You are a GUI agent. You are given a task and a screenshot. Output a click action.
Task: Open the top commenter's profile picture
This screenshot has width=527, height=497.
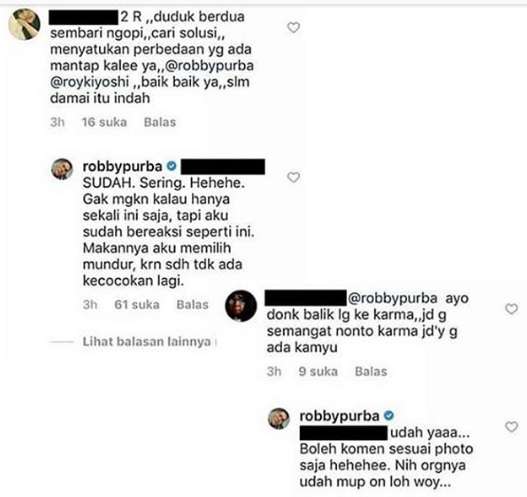point(25,24)
